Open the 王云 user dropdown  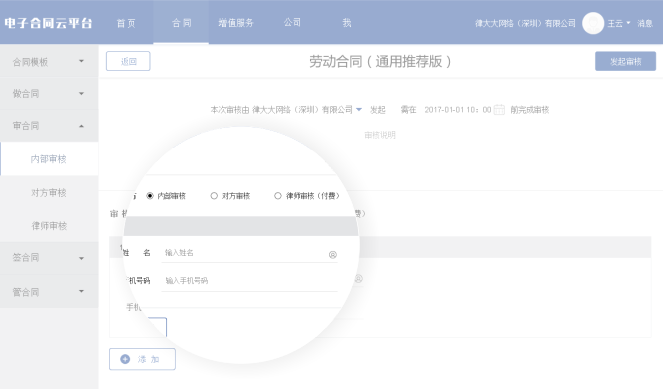tap(619, 23)
